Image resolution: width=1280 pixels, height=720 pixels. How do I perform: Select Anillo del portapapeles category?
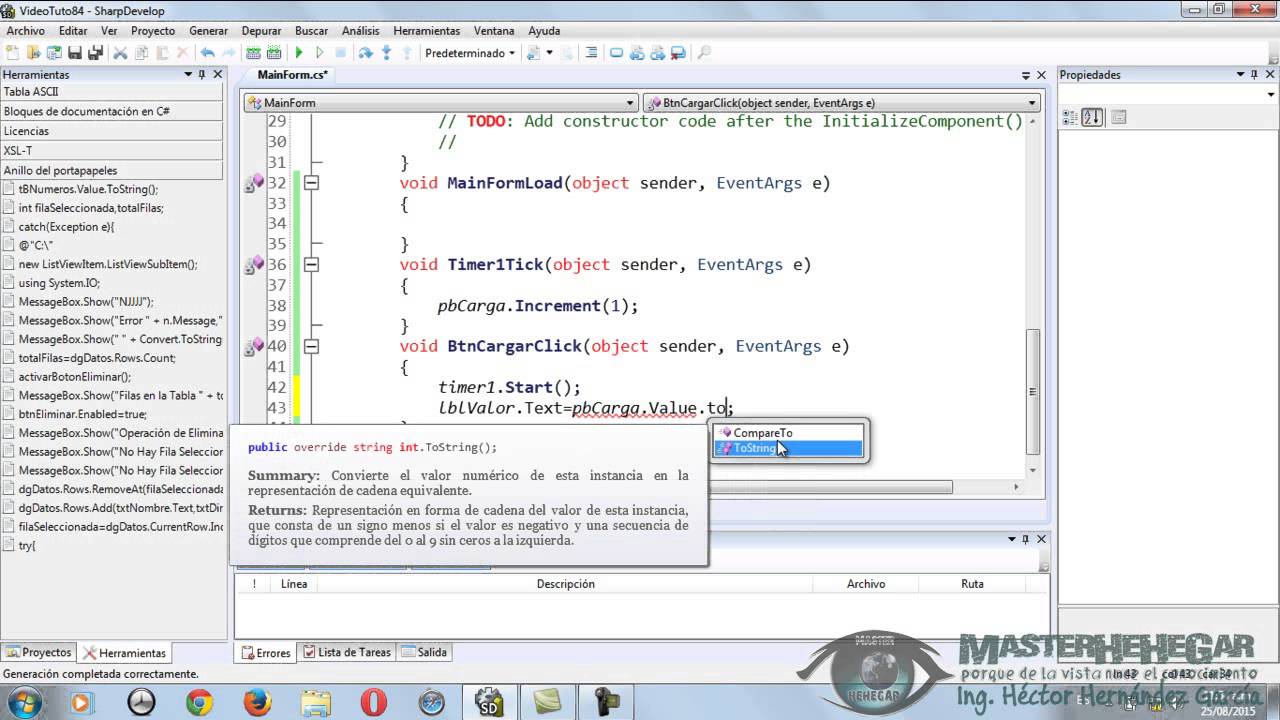point(112,170)
